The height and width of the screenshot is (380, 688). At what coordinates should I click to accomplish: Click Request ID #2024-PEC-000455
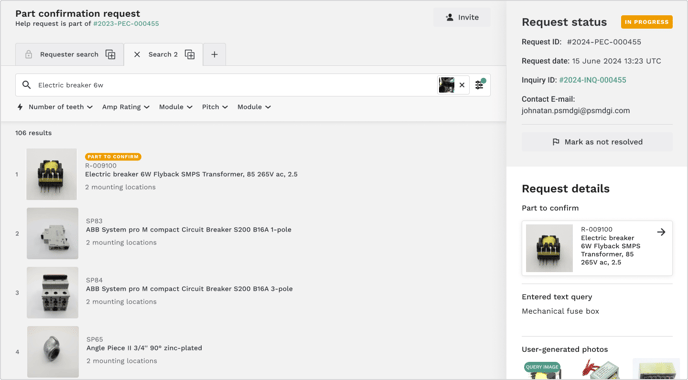click(604, 42)
